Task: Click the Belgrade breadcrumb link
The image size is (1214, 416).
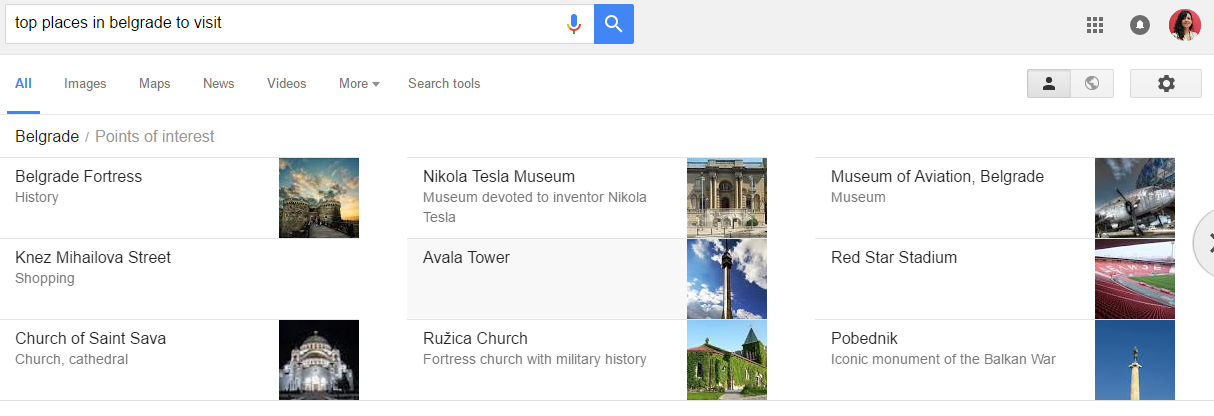Action: tap(47, 136)
